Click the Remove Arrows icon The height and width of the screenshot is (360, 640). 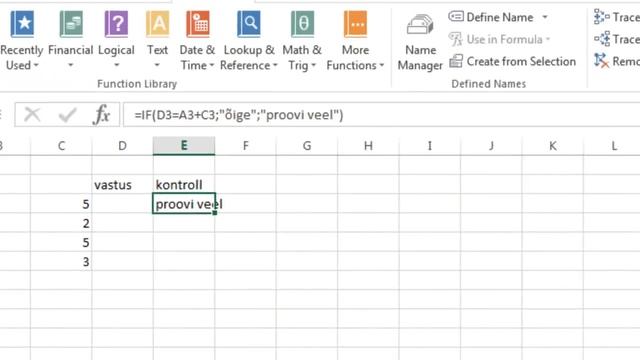(x=602, y=61)
